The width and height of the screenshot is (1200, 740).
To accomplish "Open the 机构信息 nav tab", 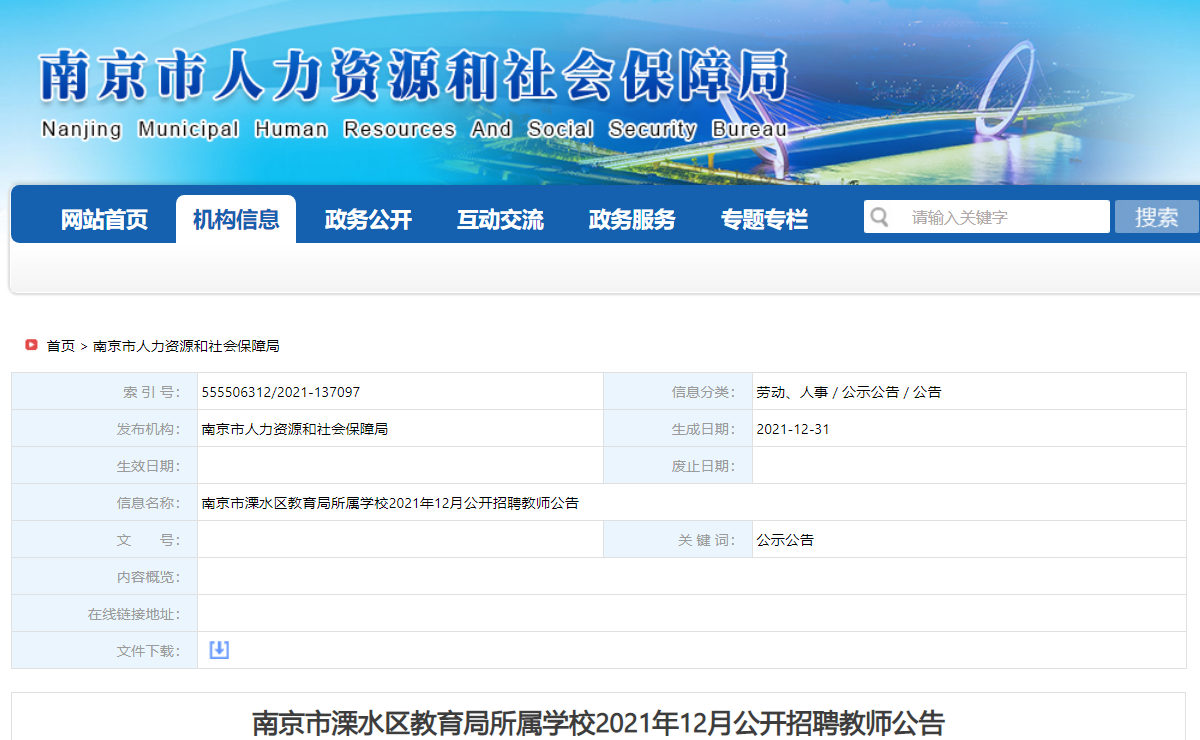I will pos(236,220).
